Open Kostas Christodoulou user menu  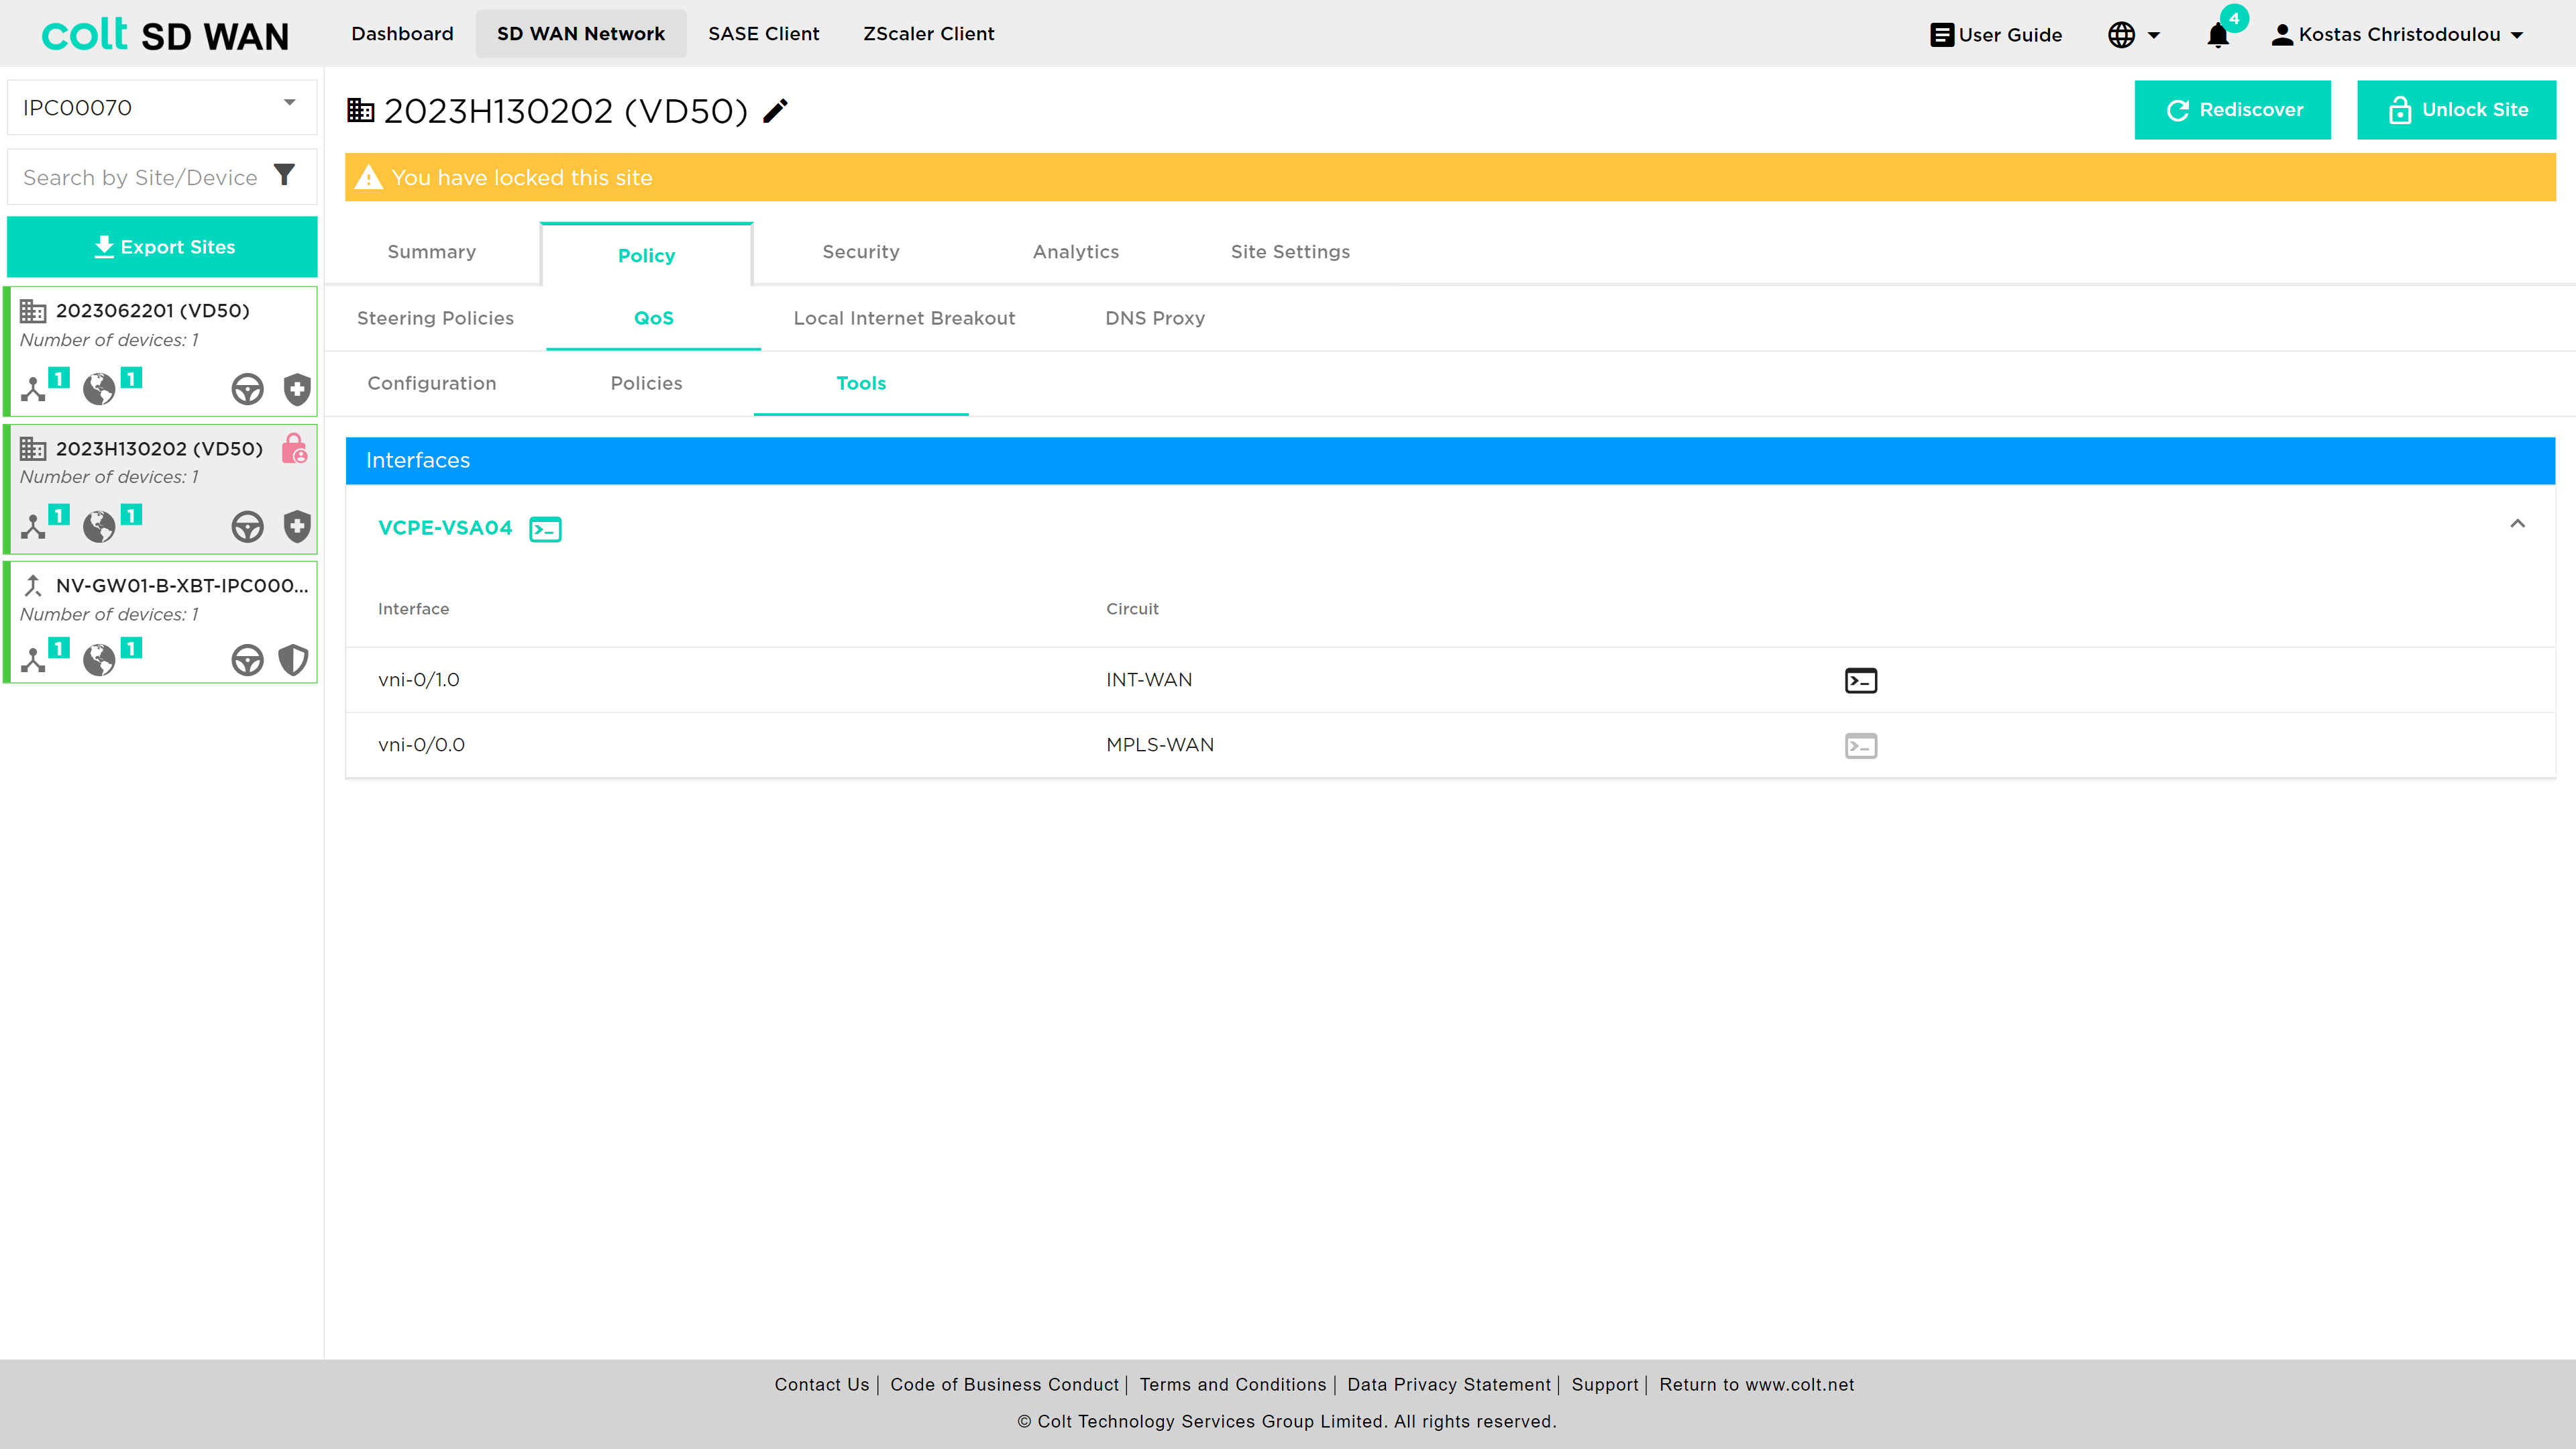2398,35
